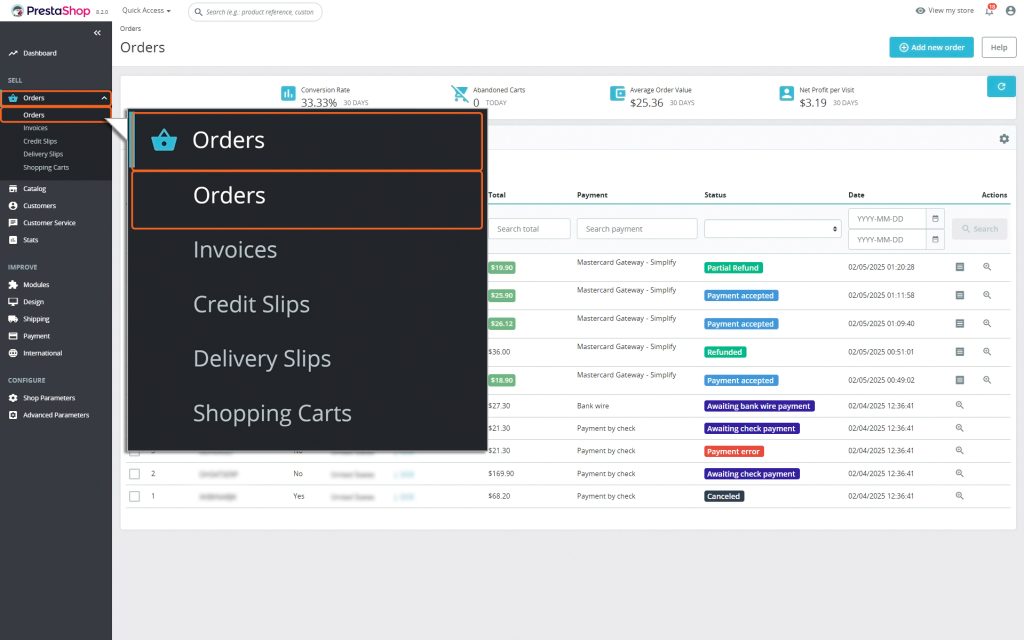Focus the top product search box
This screenshot has height=640, width=1024.
tap(255, 12)
